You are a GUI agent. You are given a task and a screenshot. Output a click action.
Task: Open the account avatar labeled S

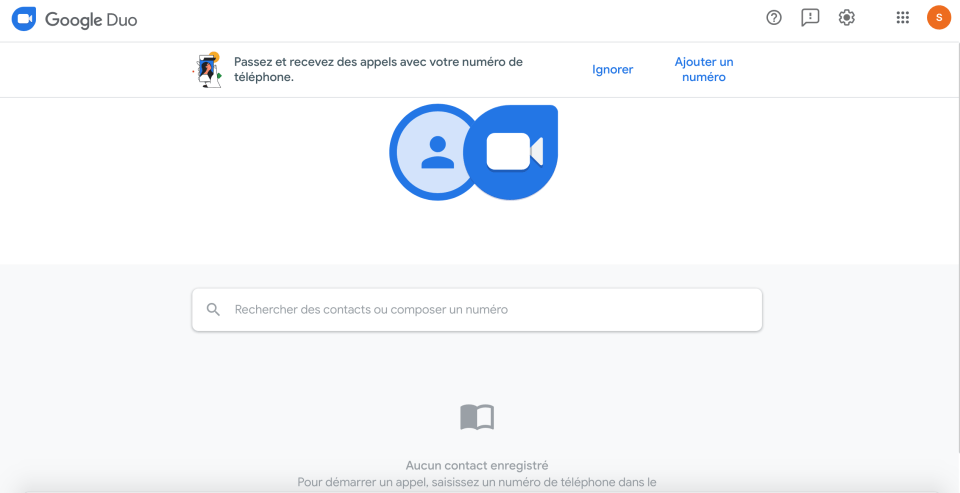click(x=939, y=18)
